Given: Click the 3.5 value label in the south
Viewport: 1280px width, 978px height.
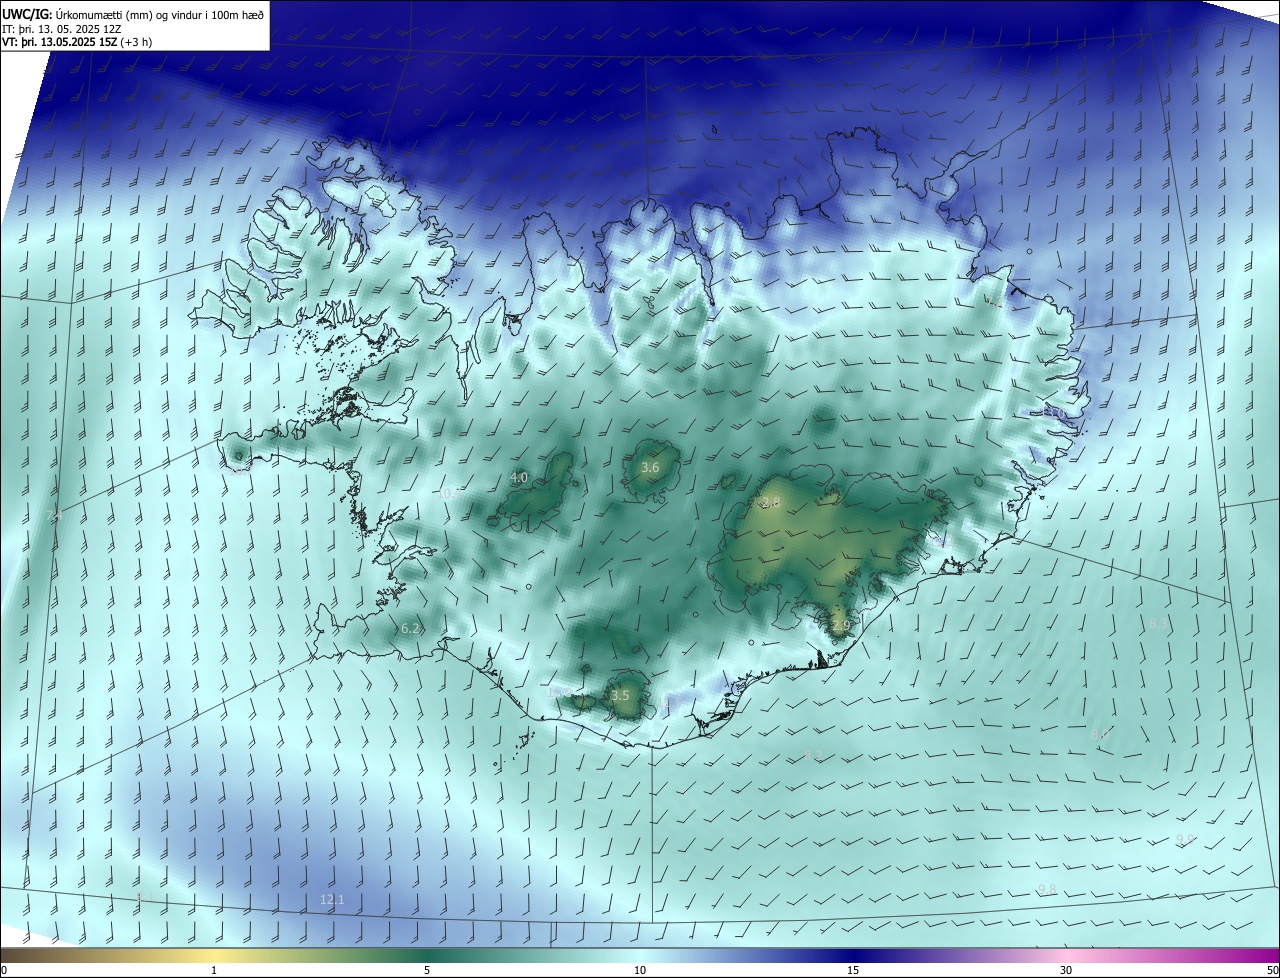Looking at the screenshot, I should 620,695.
